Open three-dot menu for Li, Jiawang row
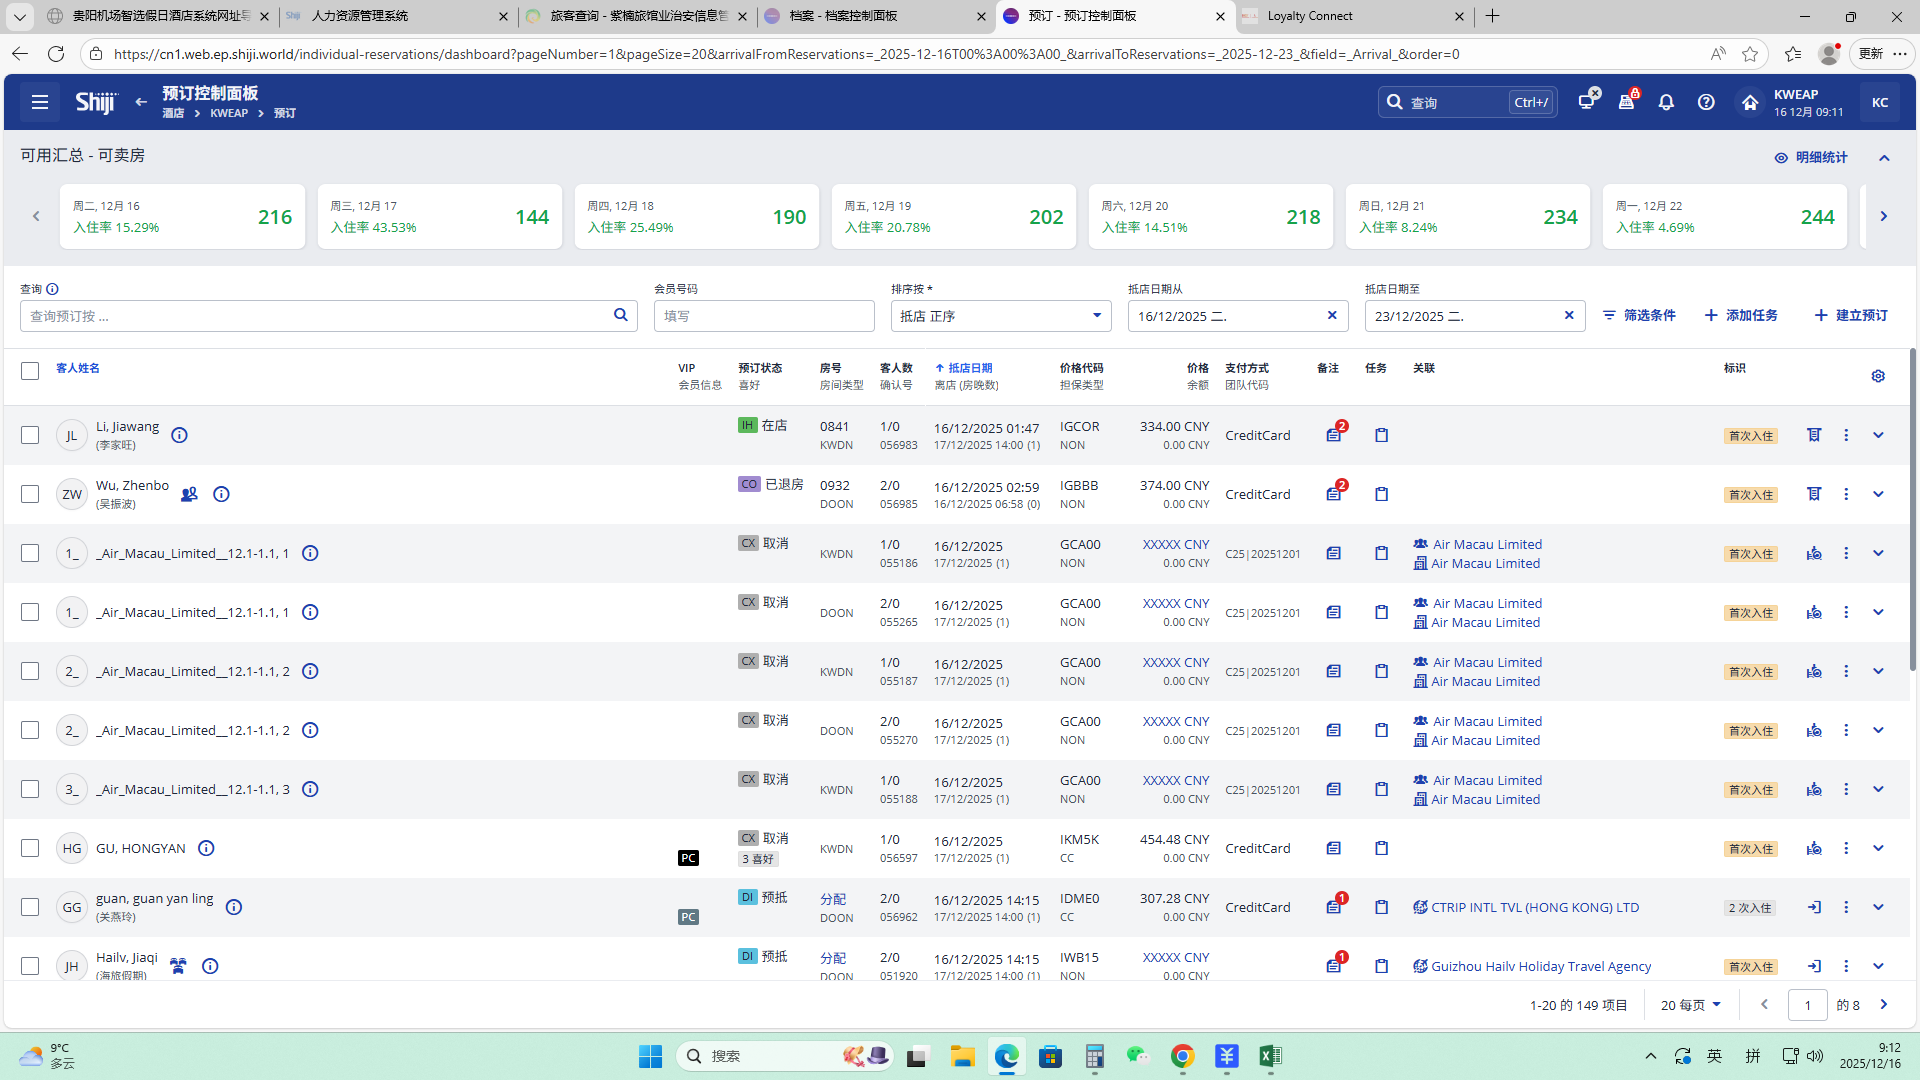Image resolution: width=1920 pixels, height=1080 pixels. tap(1846, 435)
